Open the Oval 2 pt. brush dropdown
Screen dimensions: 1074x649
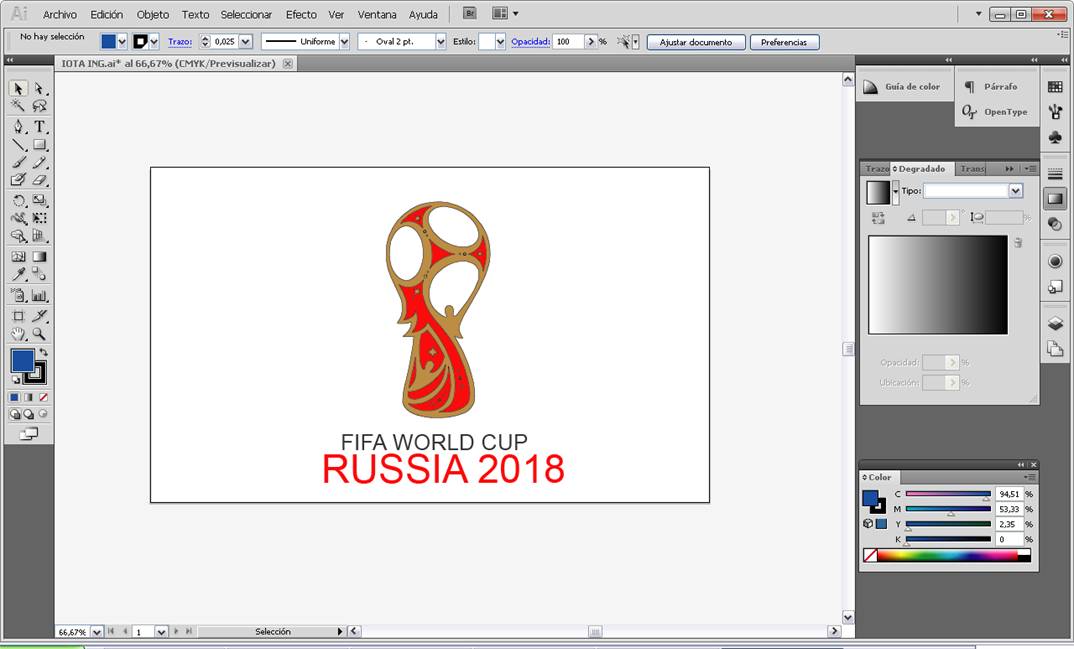coord(440,42)
